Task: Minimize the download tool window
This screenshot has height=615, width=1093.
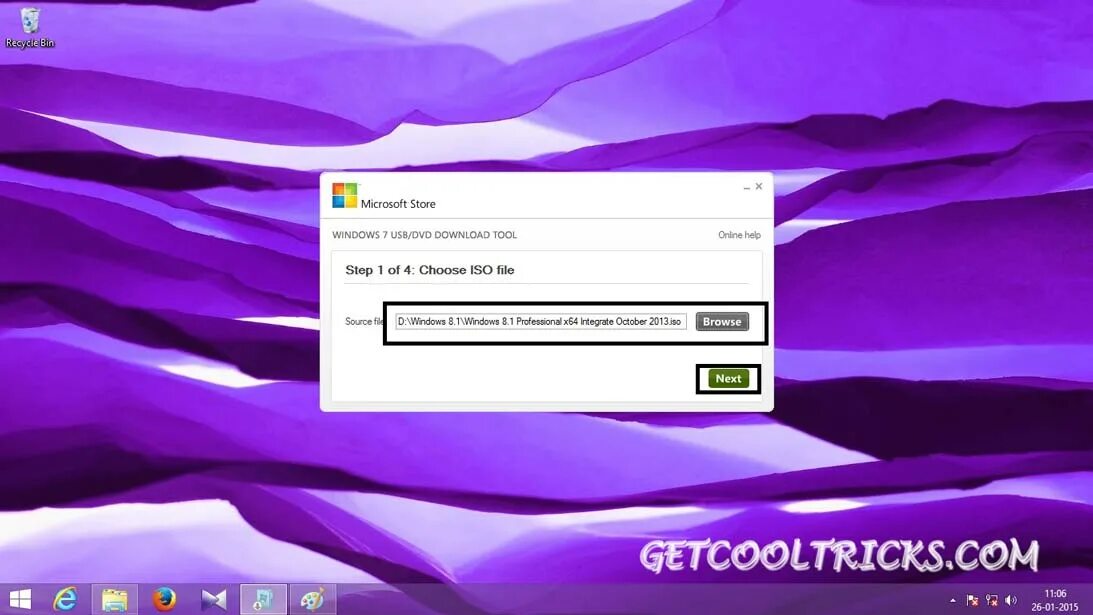Action: click(x=747, y=187)
